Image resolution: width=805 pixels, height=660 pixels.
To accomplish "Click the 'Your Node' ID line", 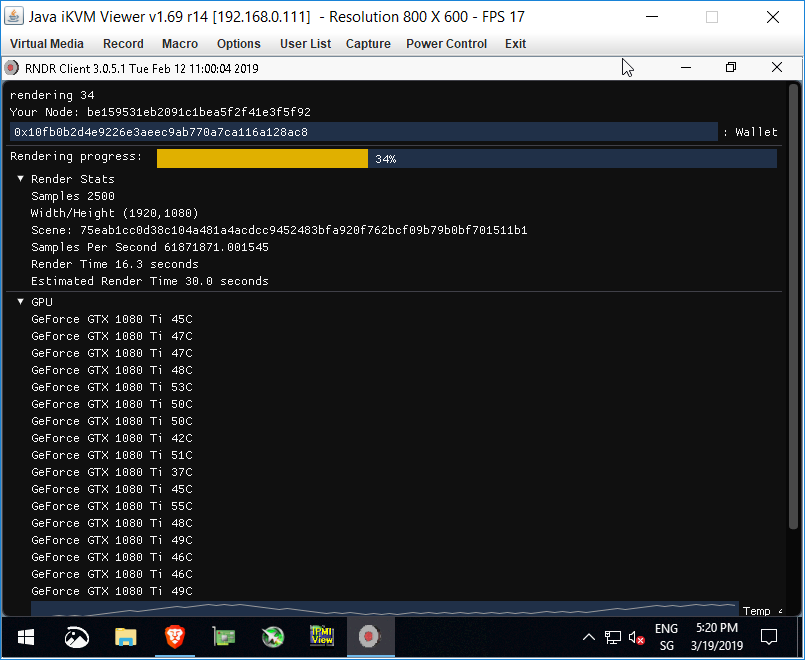I will pyautogui.click(x=160, y=112).
